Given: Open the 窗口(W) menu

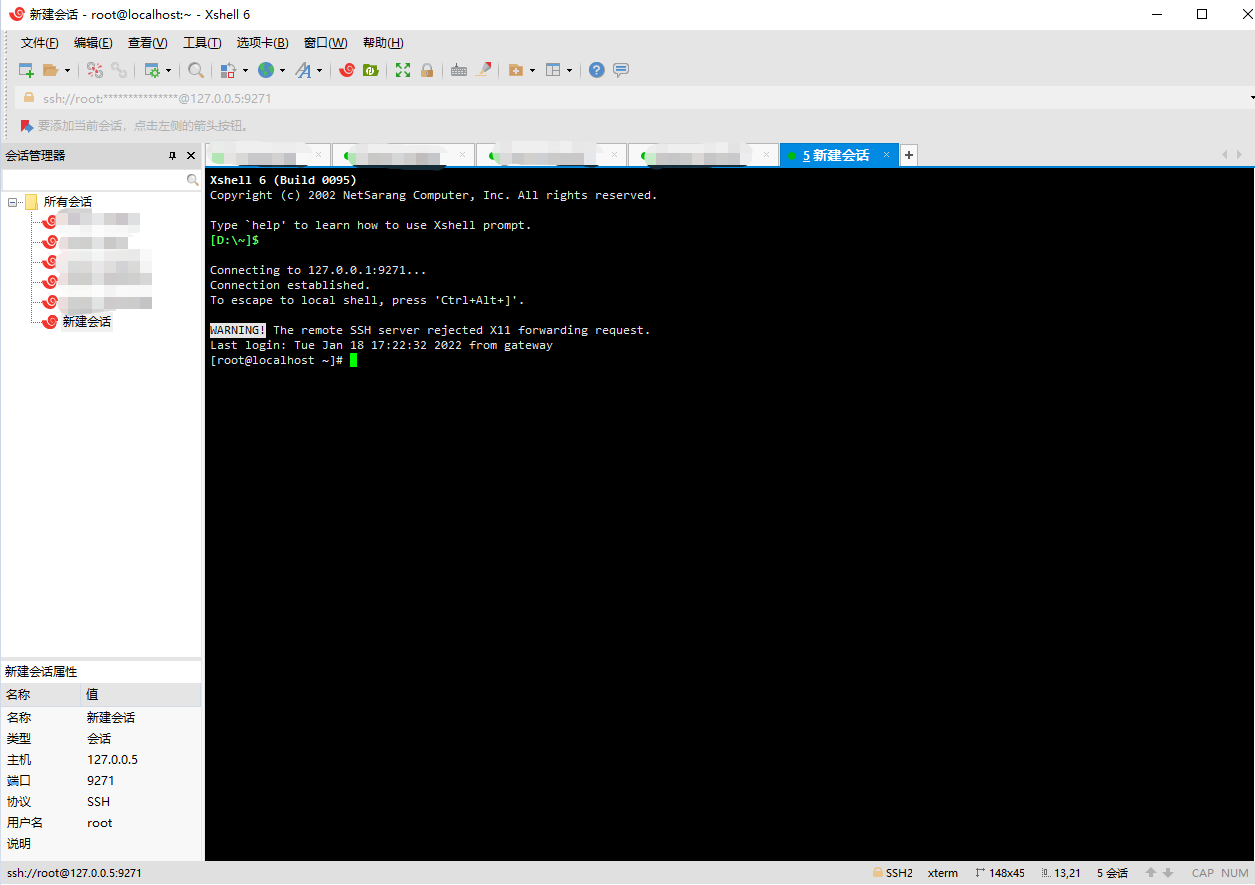Looking at the screenshot, I should tap(326, 43).
